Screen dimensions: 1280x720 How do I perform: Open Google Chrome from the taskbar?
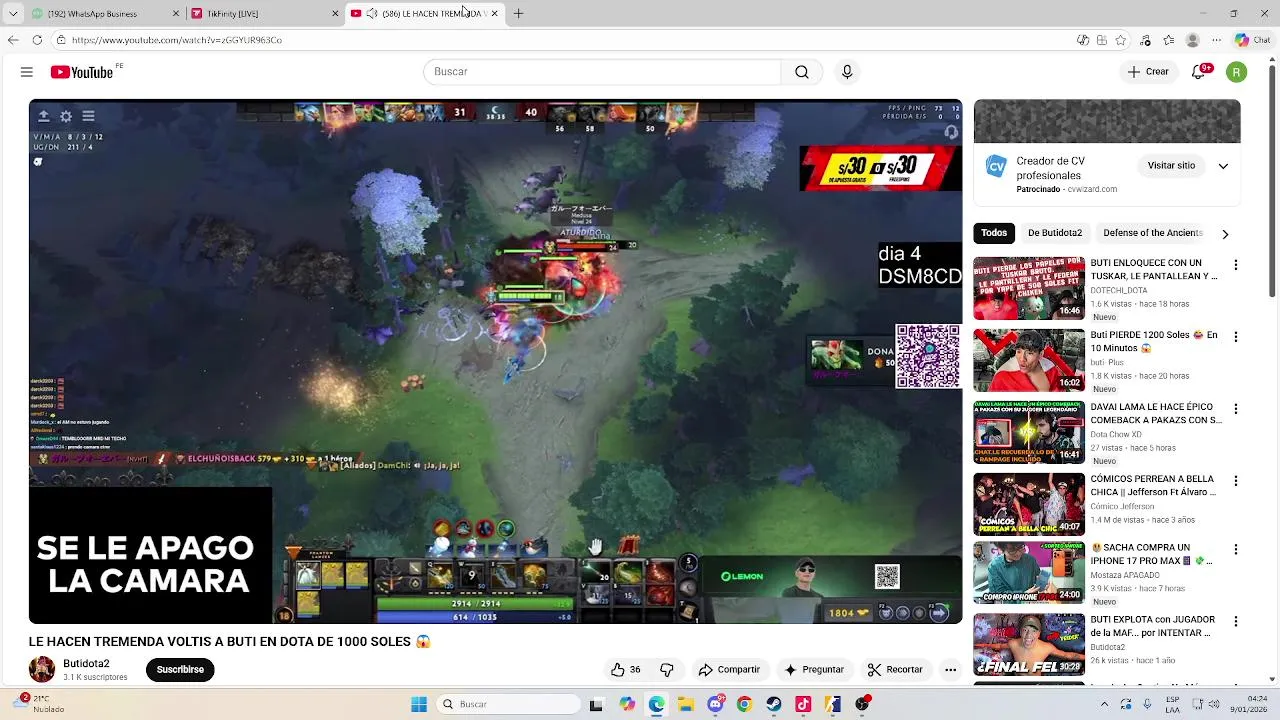[x=744, y=704]
